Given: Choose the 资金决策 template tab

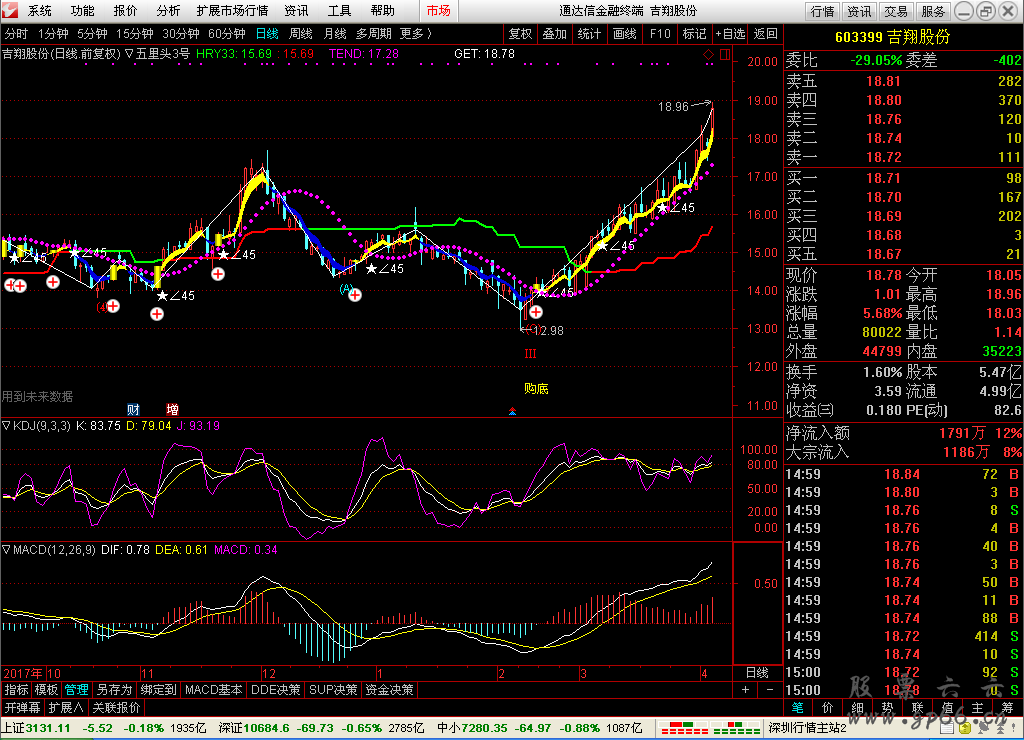Looking at the screenshot, I should 389,690.
